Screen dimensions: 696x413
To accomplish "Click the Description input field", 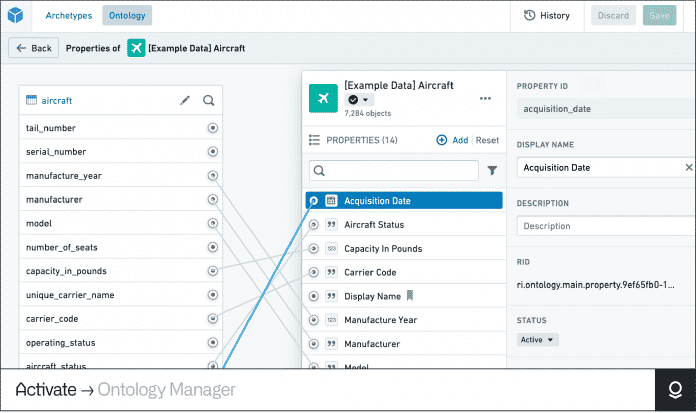I will (605, 226).
